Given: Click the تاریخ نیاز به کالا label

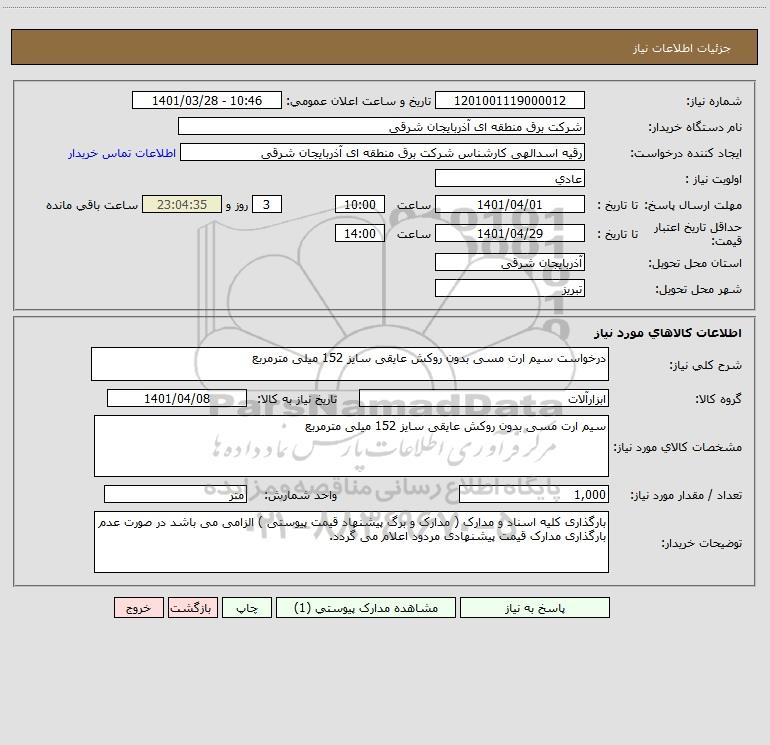Looking at the screenshot, I should (x=298, y=399).
